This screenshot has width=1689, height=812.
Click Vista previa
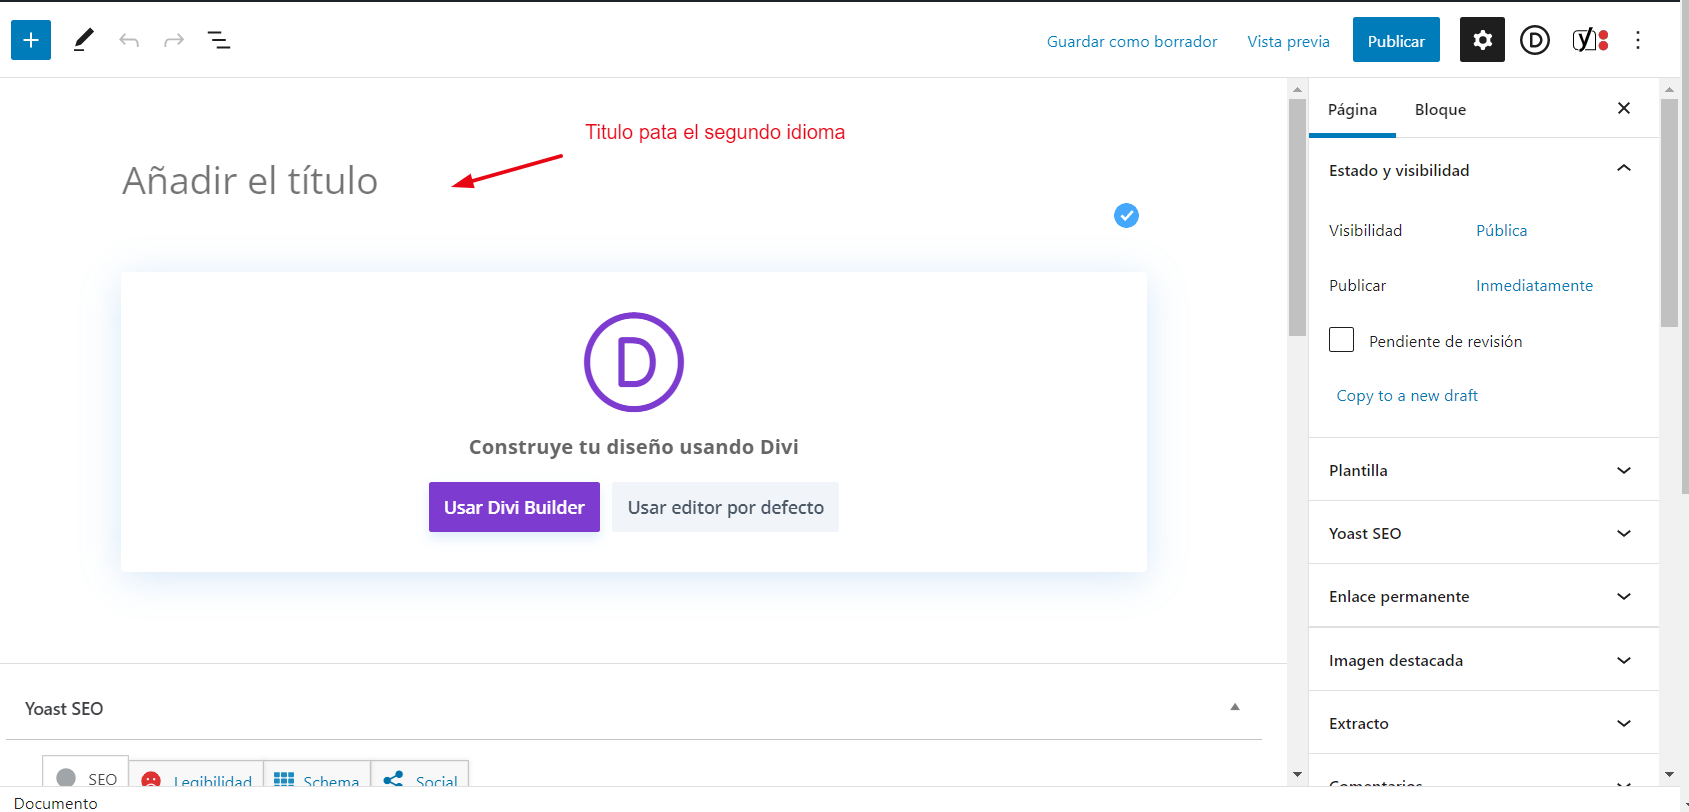click(1288, 41)
